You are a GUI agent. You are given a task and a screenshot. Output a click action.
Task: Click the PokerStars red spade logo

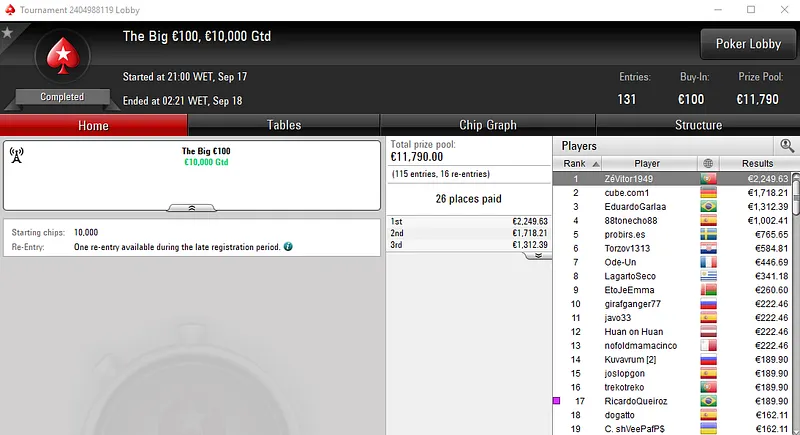[x=63, y=56]
